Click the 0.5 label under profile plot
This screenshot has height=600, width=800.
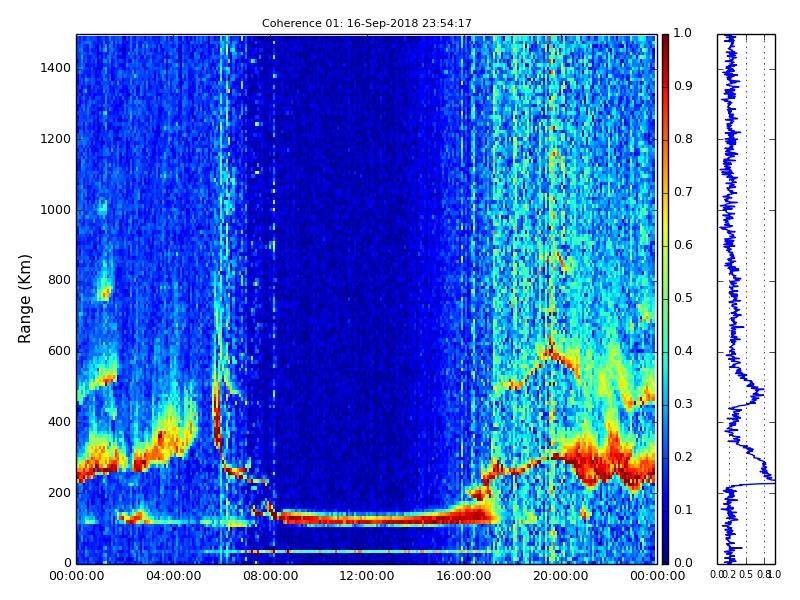pyautogui.click(x=746, y=574)
